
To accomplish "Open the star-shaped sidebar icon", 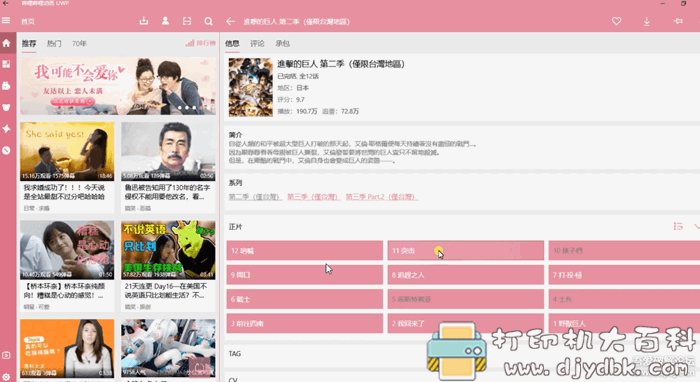I will click(x=6, y=129).
